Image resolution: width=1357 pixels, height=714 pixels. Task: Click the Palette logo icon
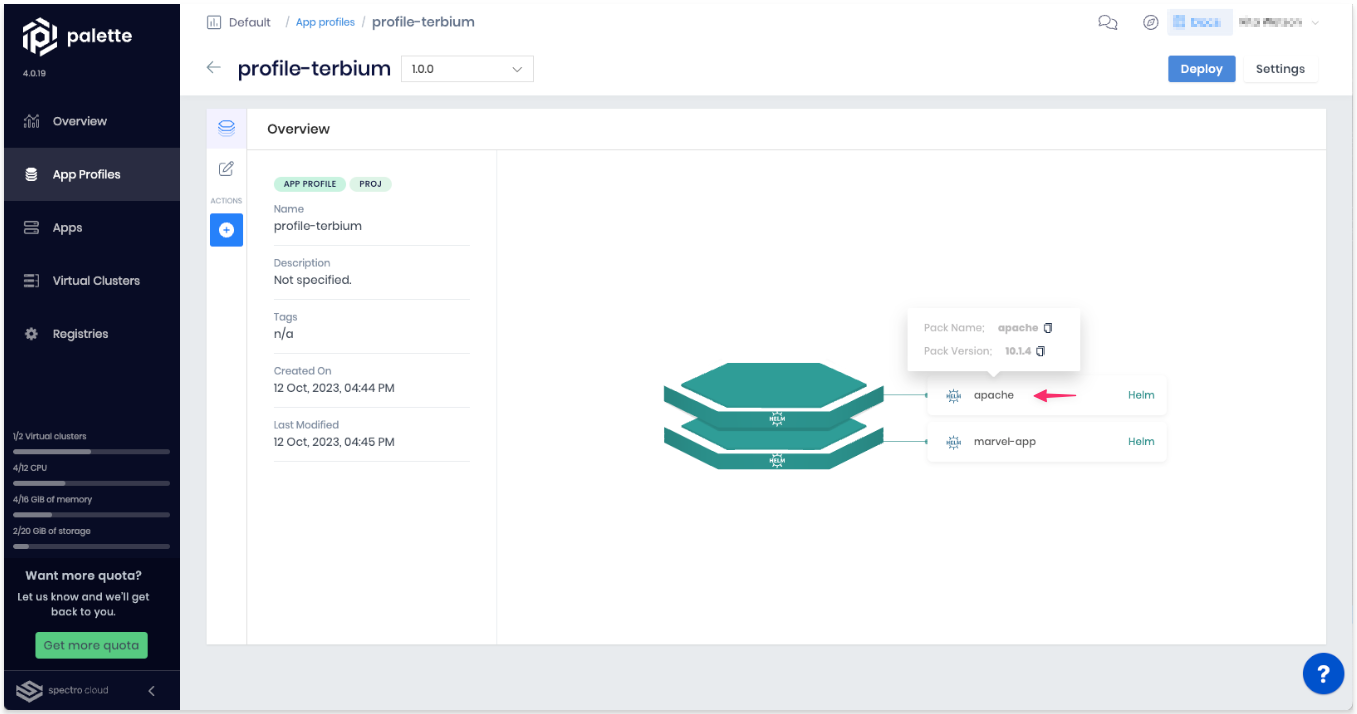[40, 37]
